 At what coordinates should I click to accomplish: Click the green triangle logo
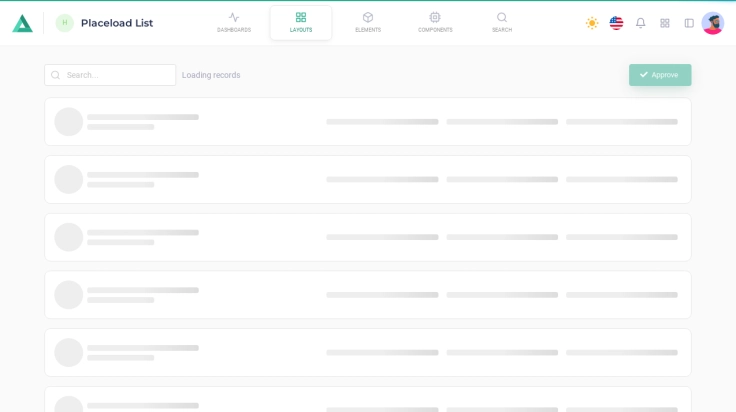[22, 23]
